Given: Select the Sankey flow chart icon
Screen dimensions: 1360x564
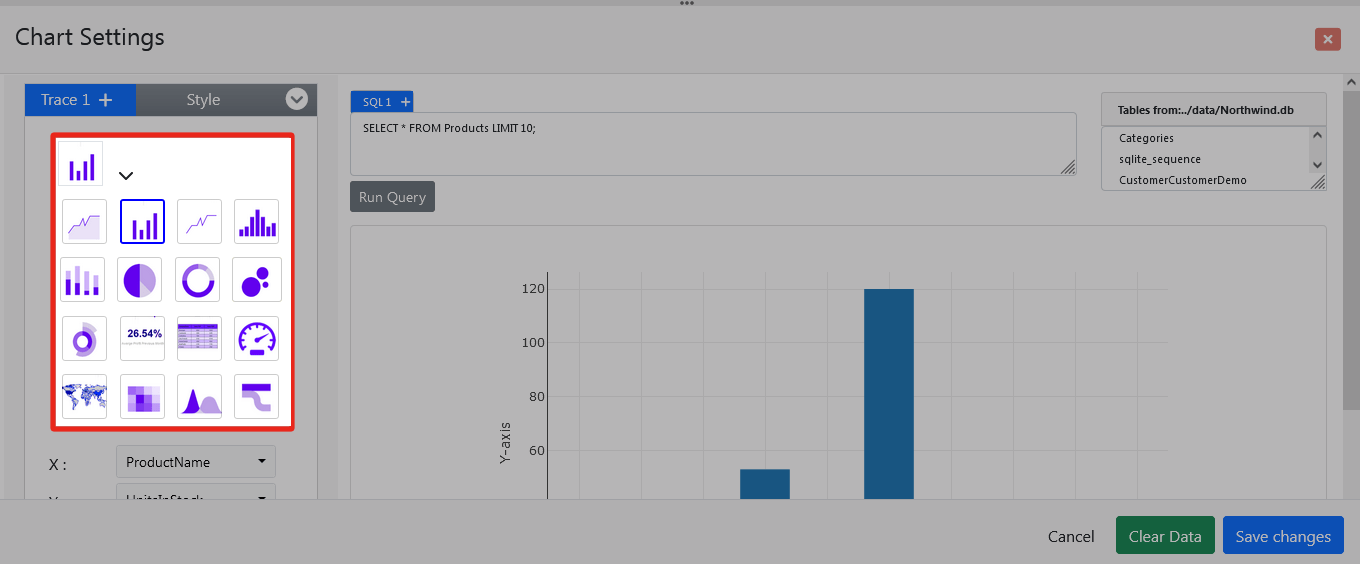Looking at the screenshot, I should (257, 396).
